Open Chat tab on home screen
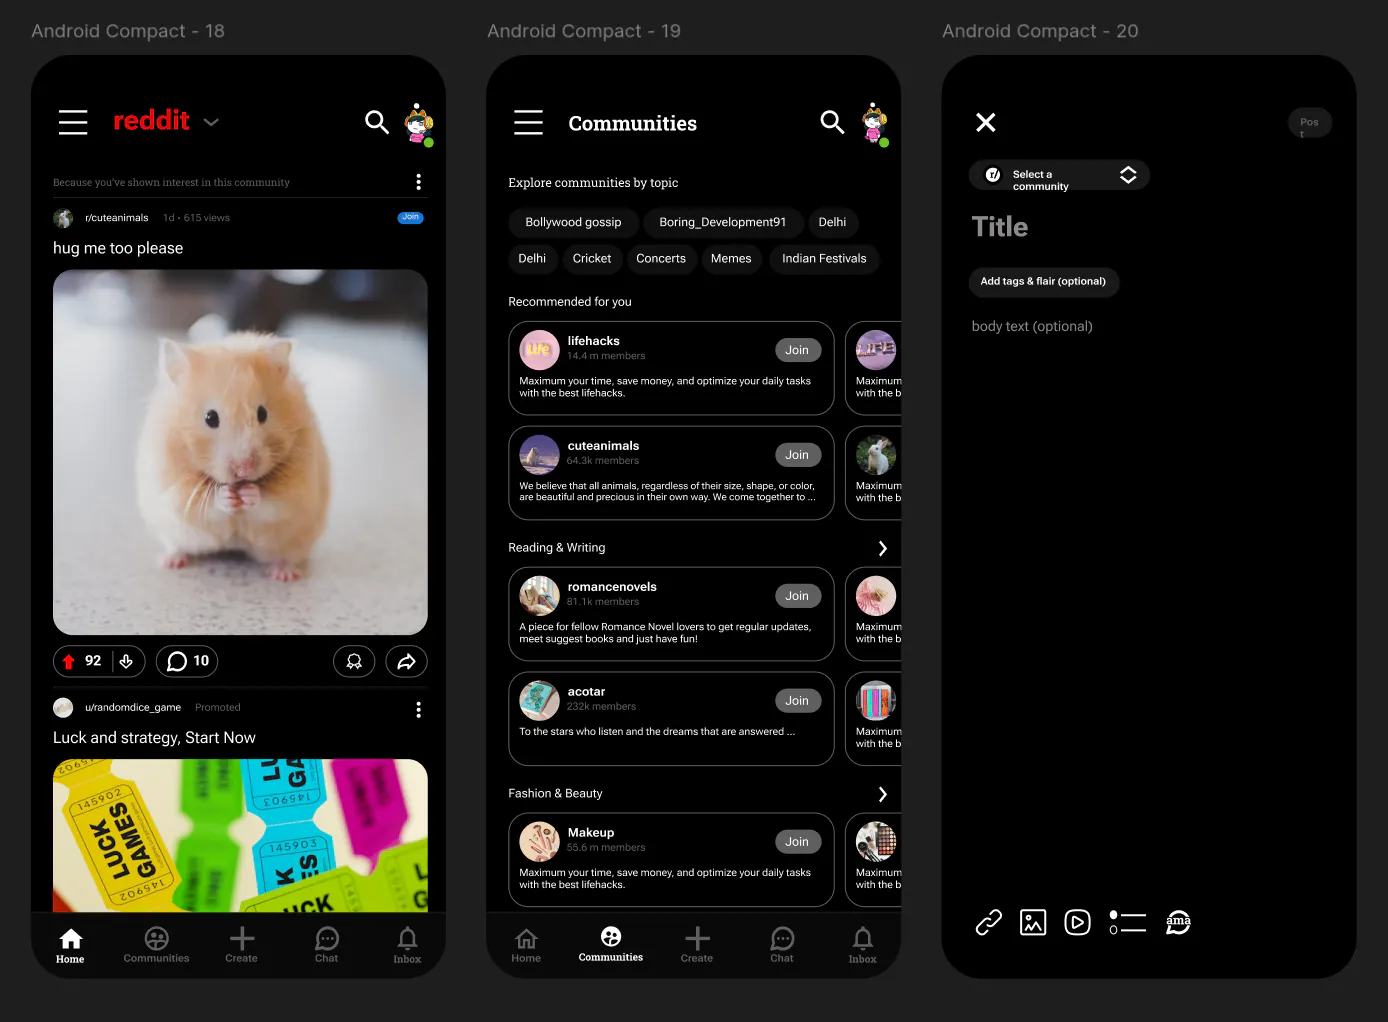 327,945
